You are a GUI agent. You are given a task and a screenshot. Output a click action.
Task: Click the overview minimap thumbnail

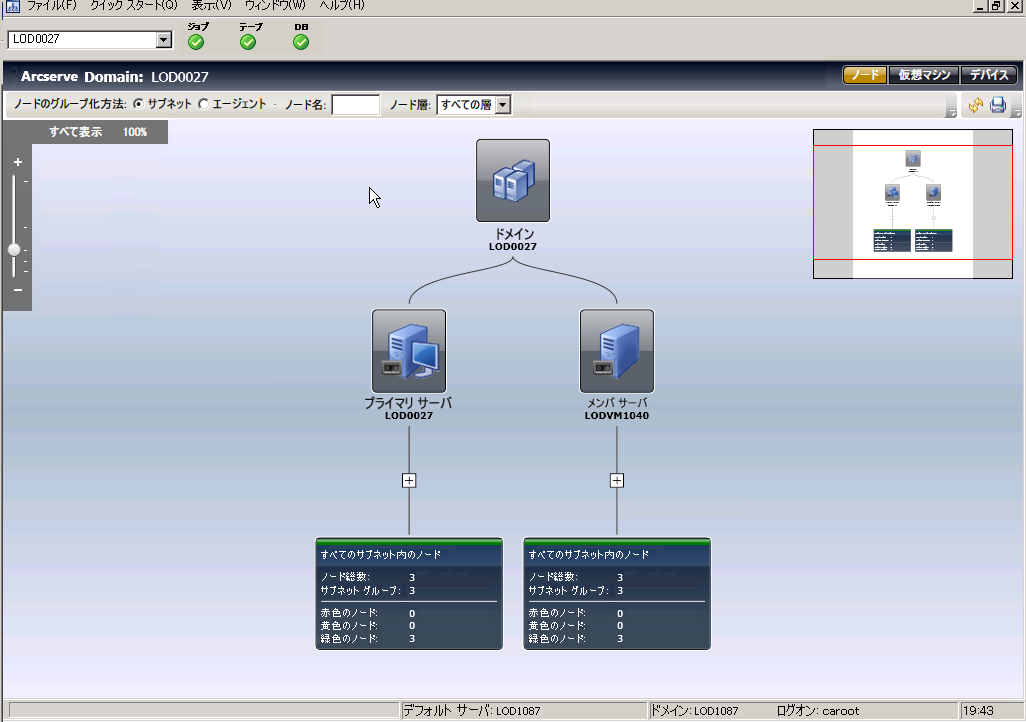(x=913, y=204)
